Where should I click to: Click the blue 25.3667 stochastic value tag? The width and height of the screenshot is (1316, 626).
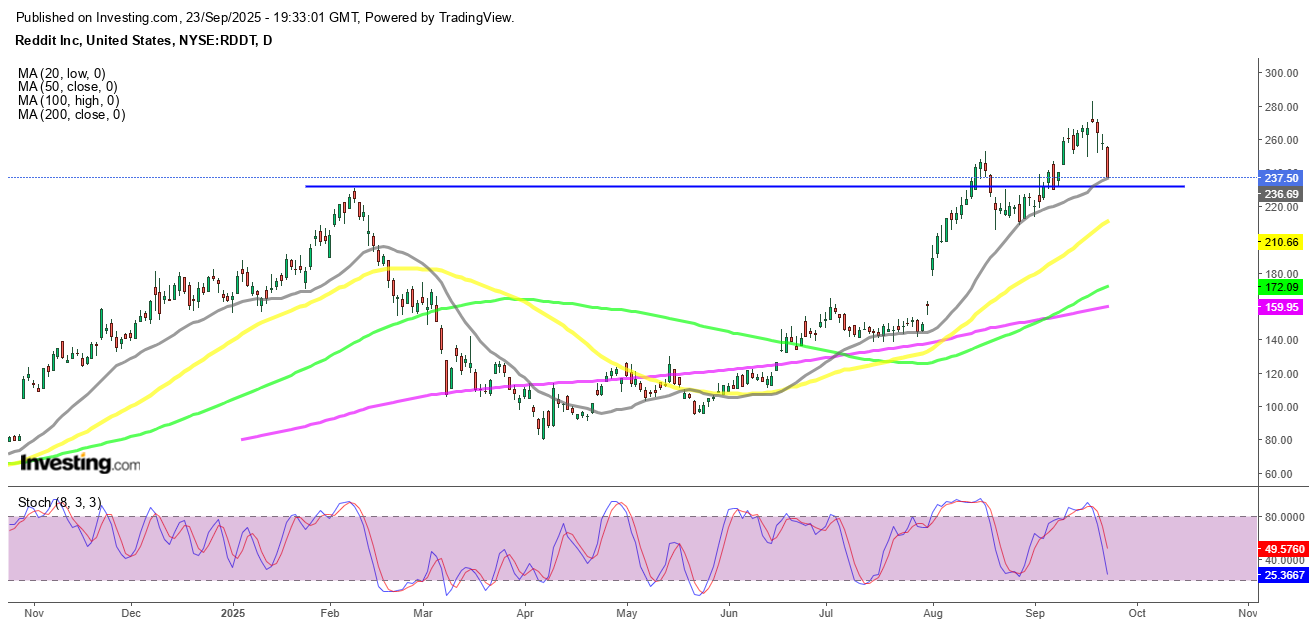coord(1283,577)
